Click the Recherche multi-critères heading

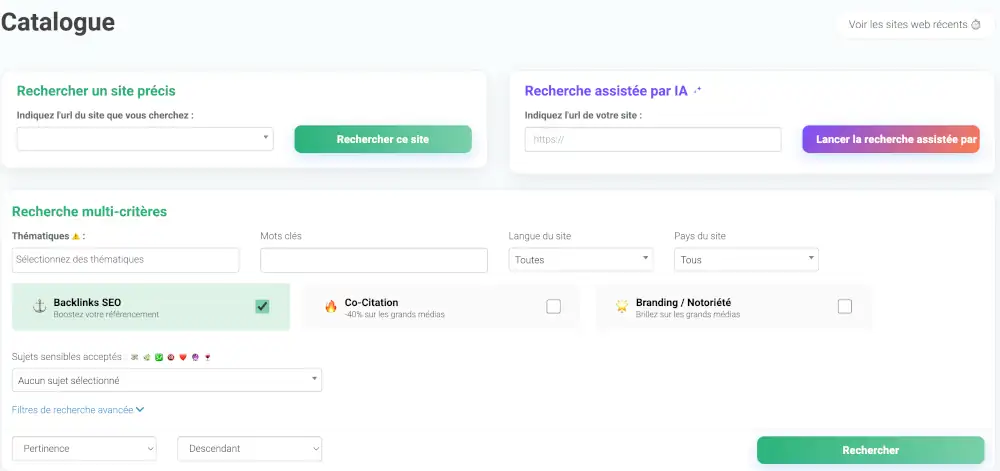click(89, 212)
